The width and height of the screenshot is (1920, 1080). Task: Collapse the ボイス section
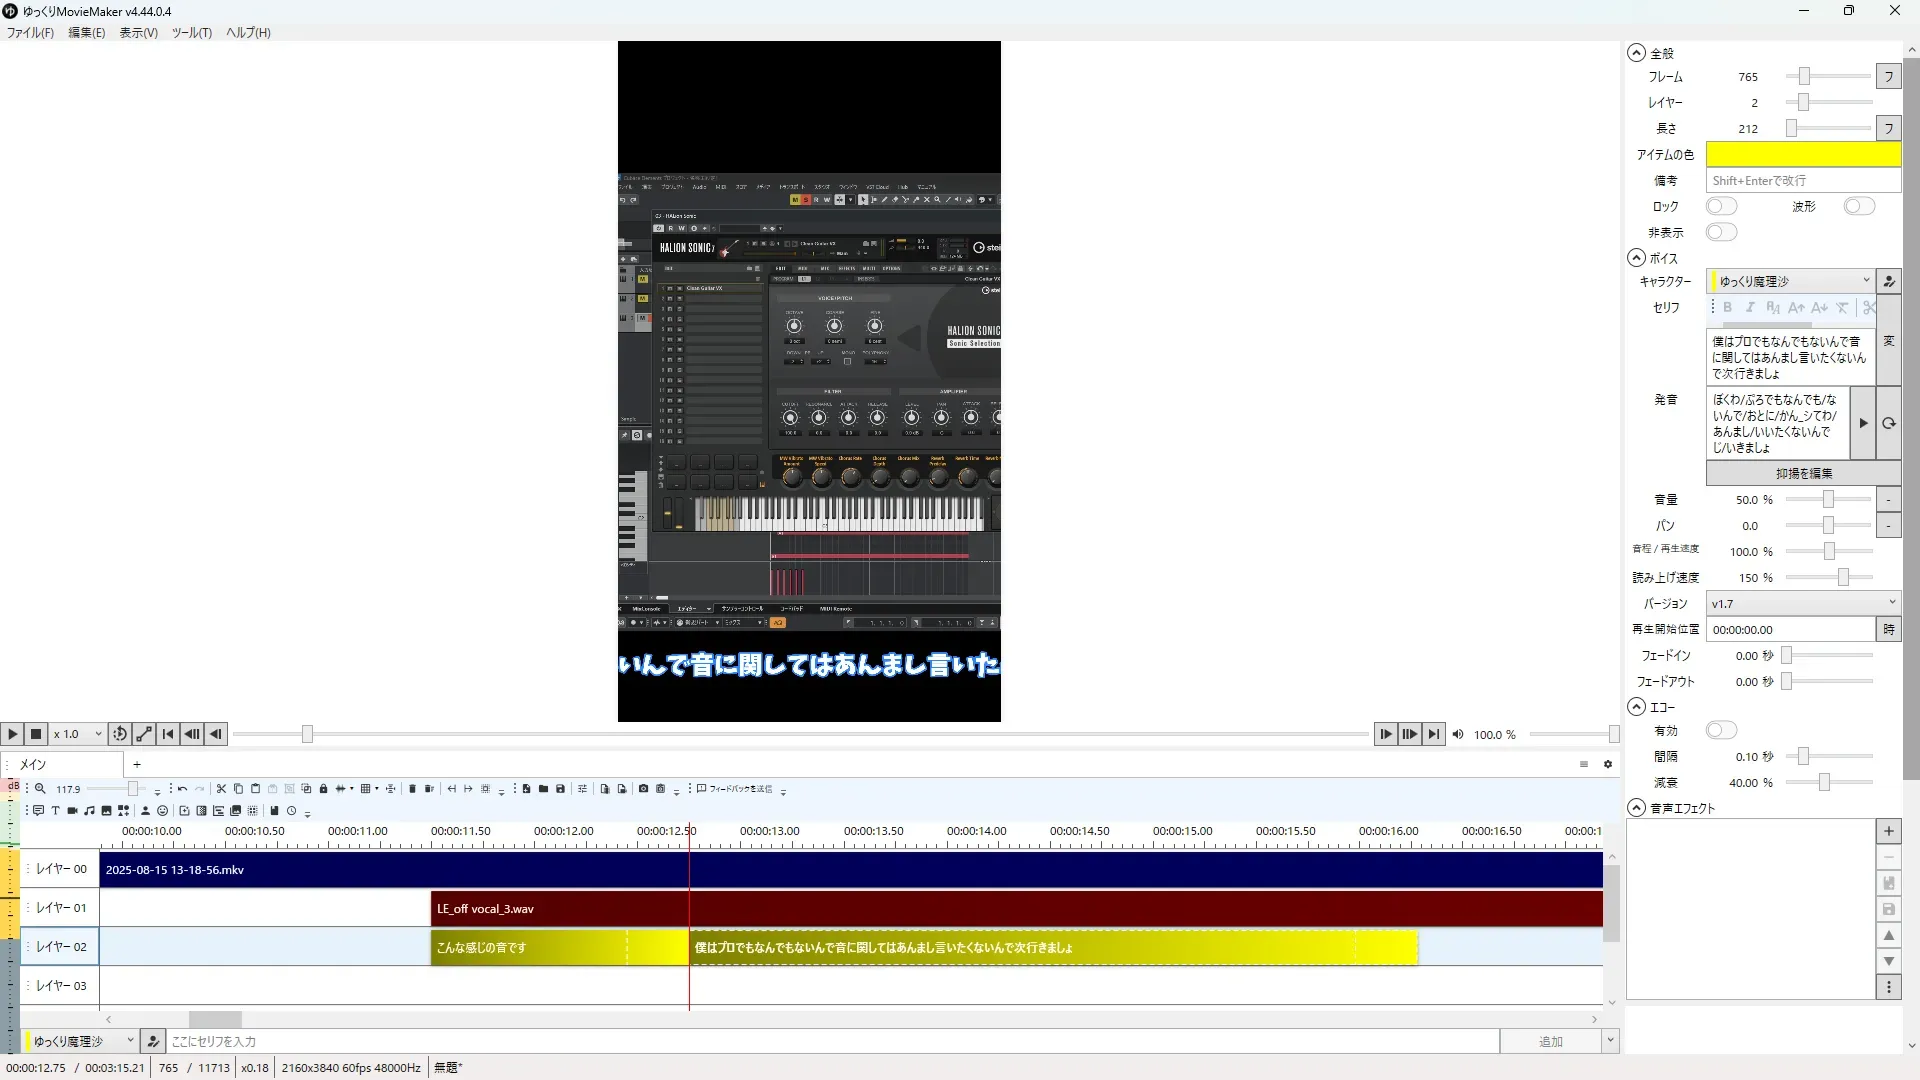pos(1636,258)
